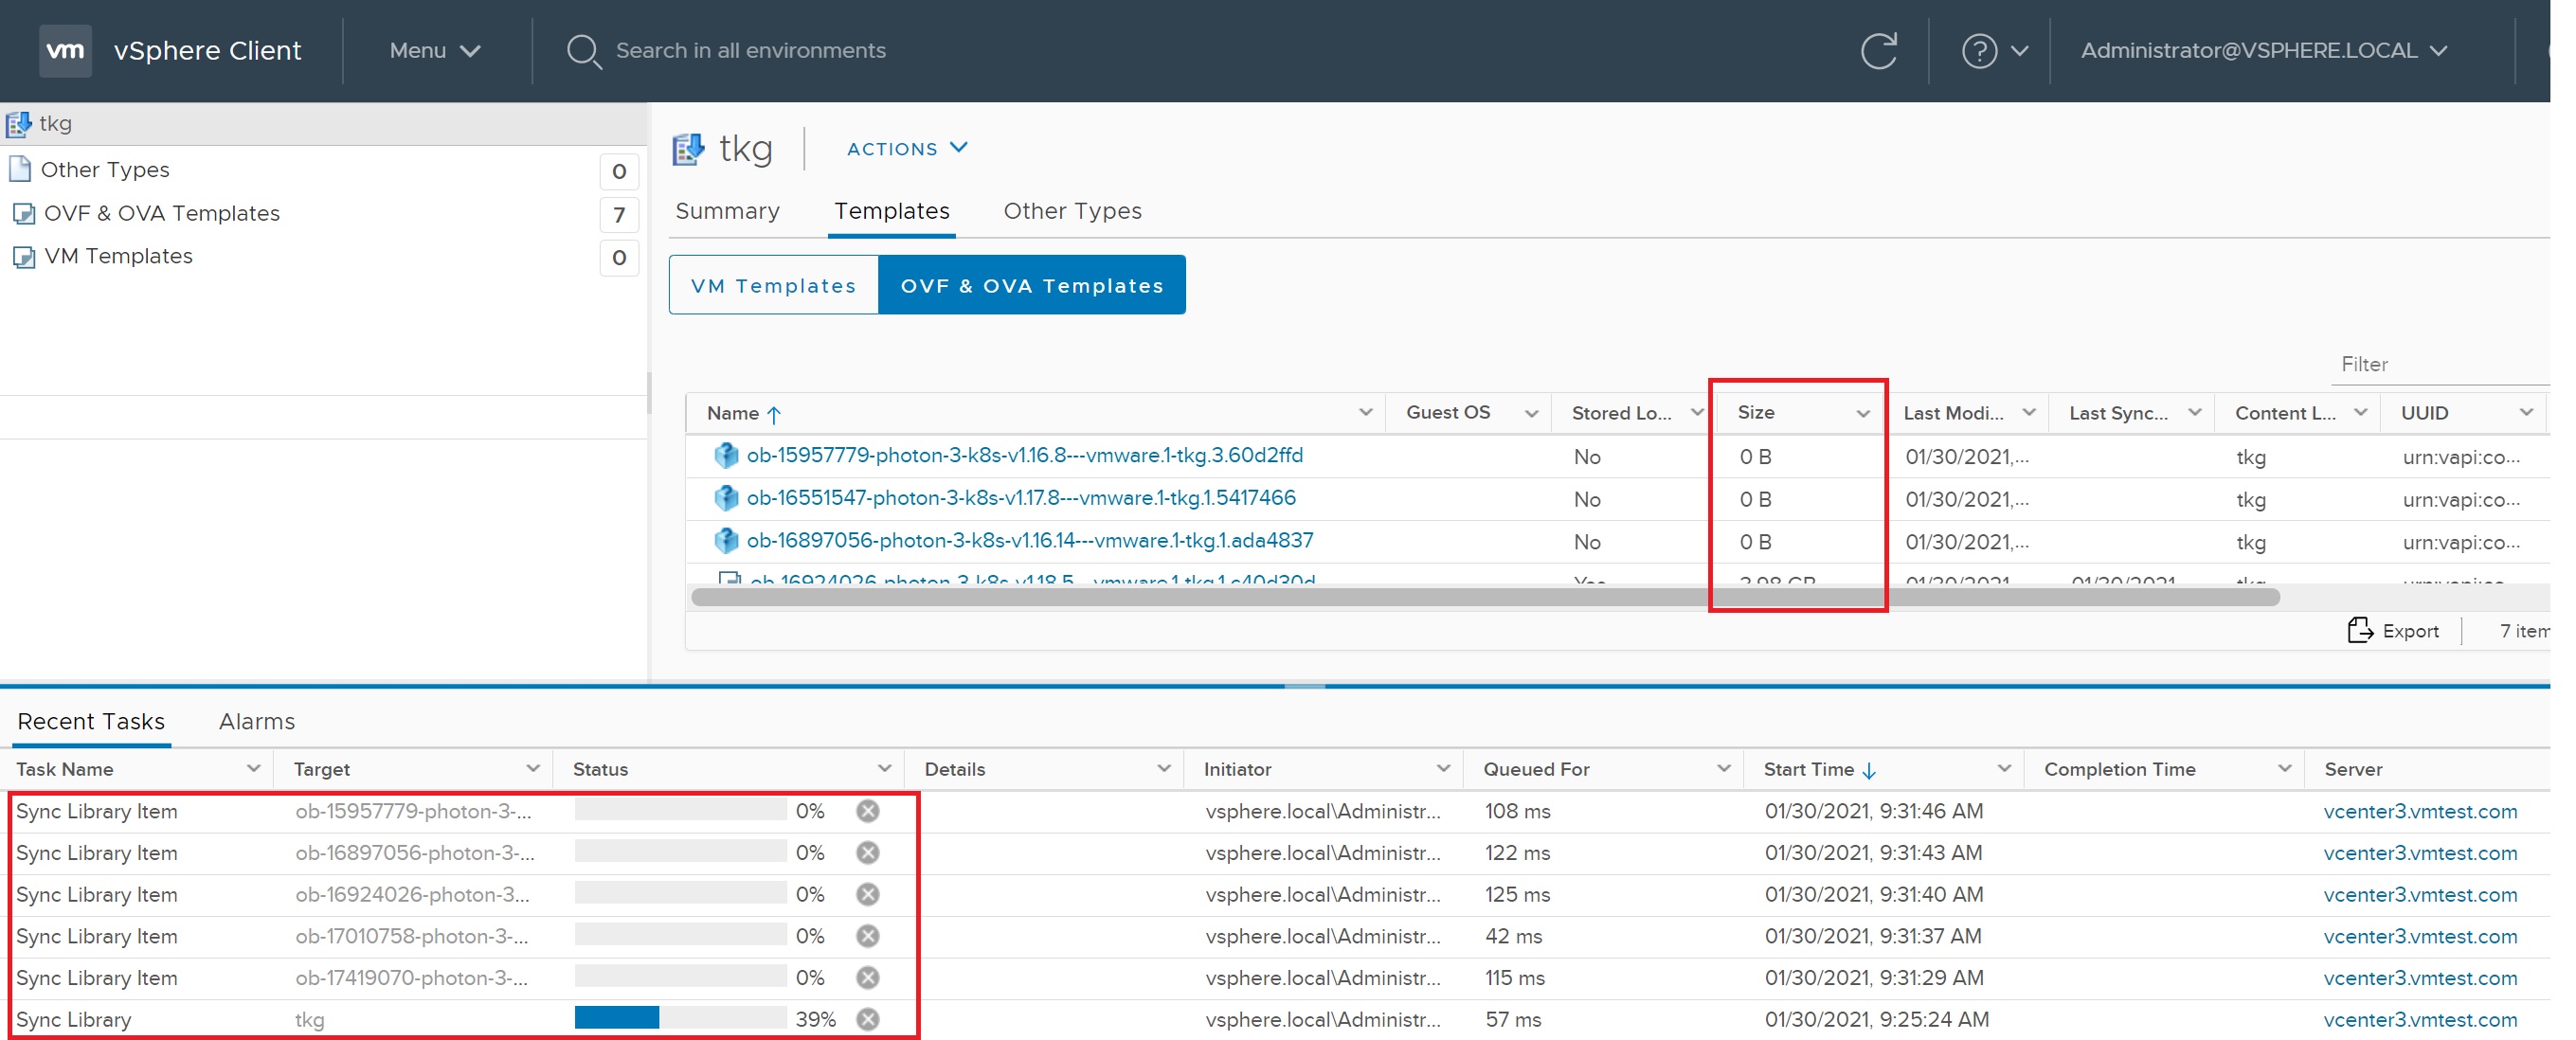
Task: Switch to the Summary tab
Action: 727,211
